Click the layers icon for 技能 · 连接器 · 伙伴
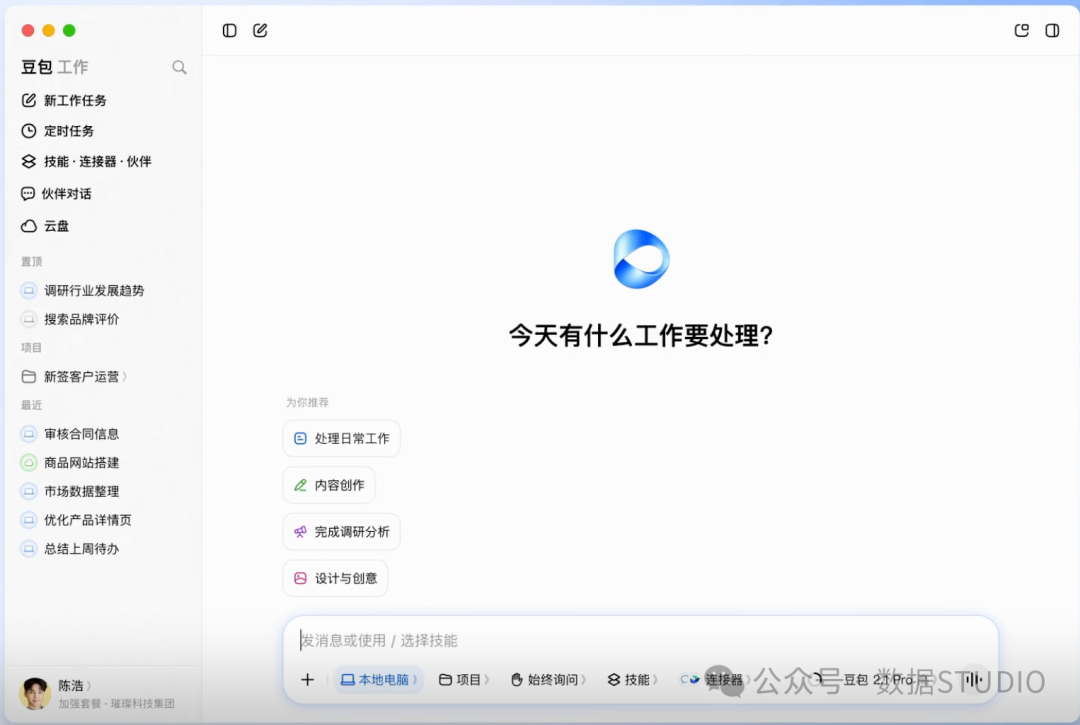The image size is (1080, 725). pos(28,161)
